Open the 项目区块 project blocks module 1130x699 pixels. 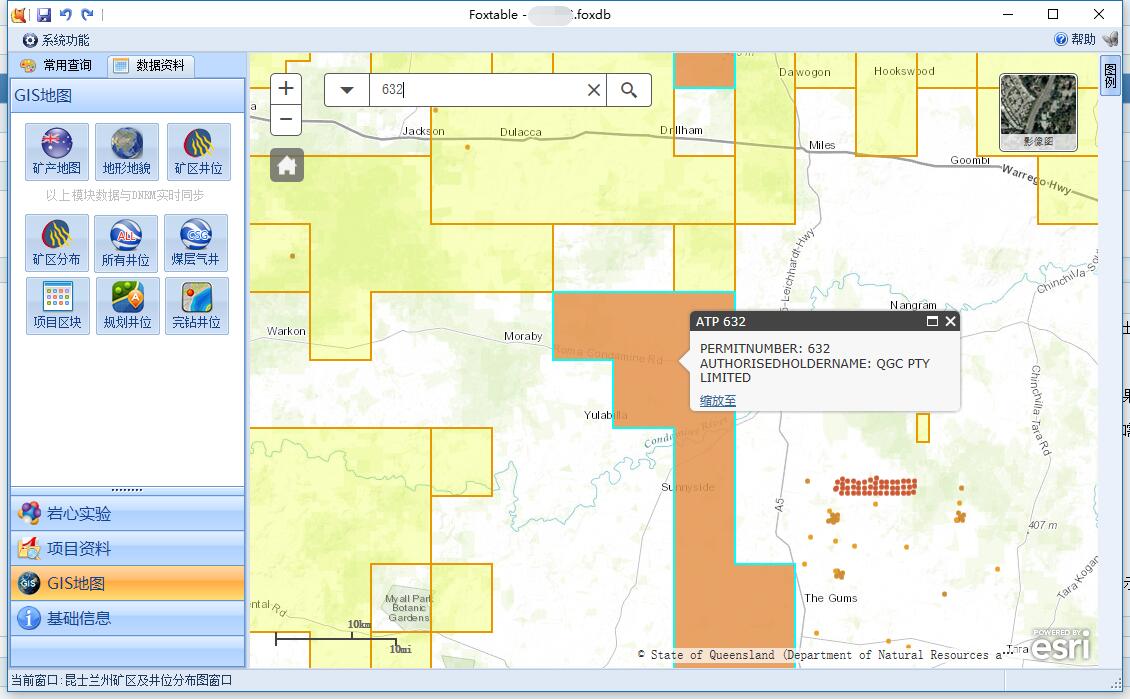[x=58, y=306]
